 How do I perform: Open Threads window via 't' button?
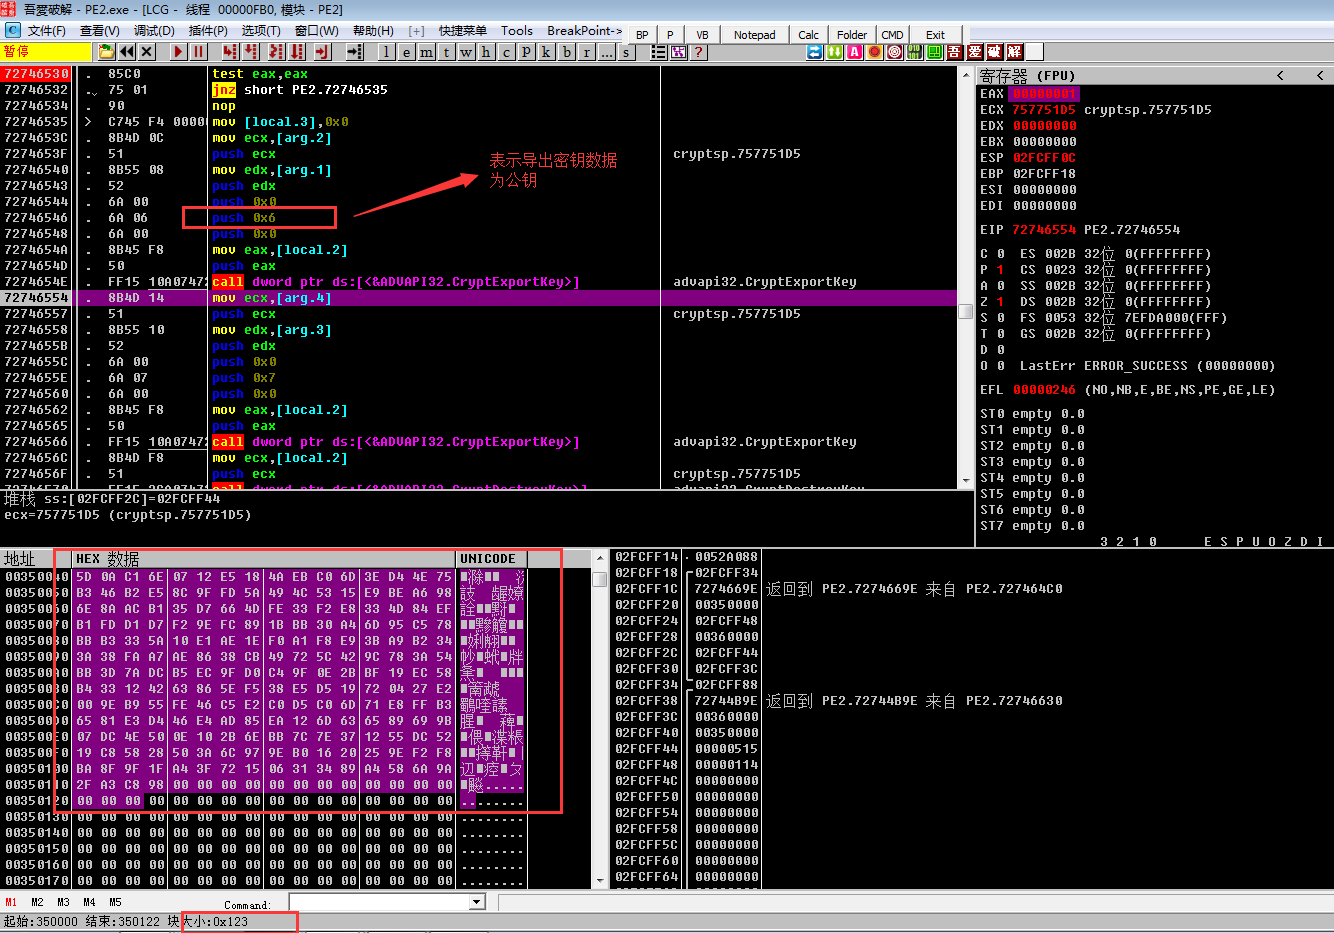pyautogui.click(x=447, y=52)
